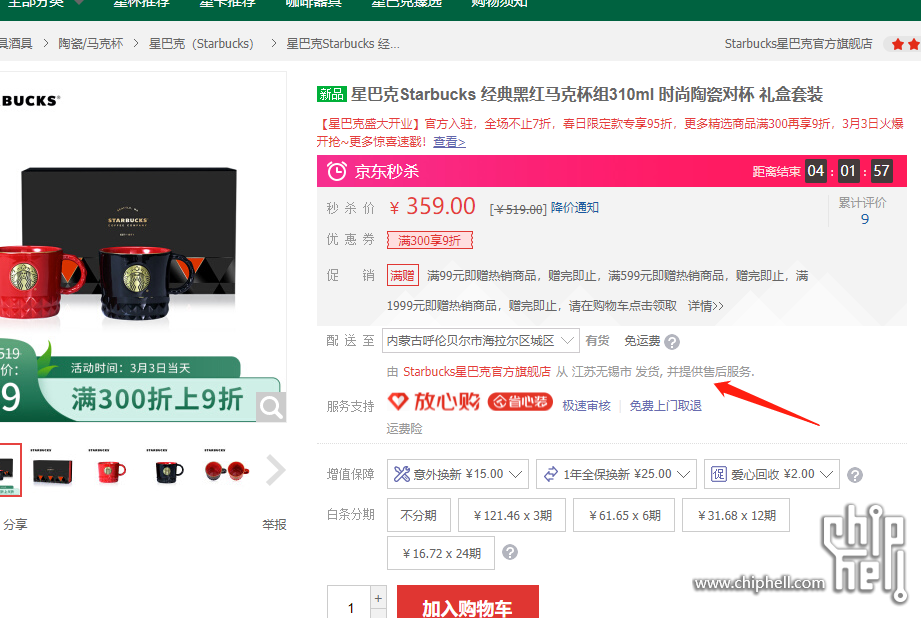Image resolution: width=921 pixels, height=618 pixels.
Task: Click the help icon after ¥16.72 x 24期
Action: pyautogui.click(x=510, y=552)
